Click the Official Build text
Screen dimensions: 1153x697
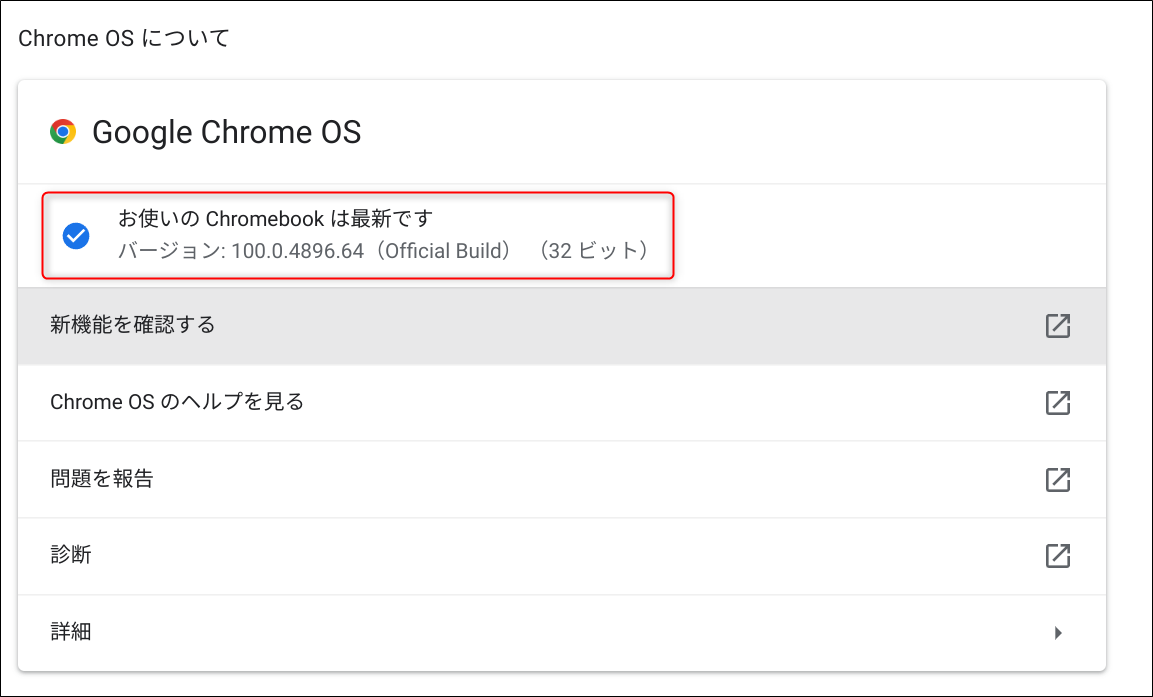pos(447,251)
